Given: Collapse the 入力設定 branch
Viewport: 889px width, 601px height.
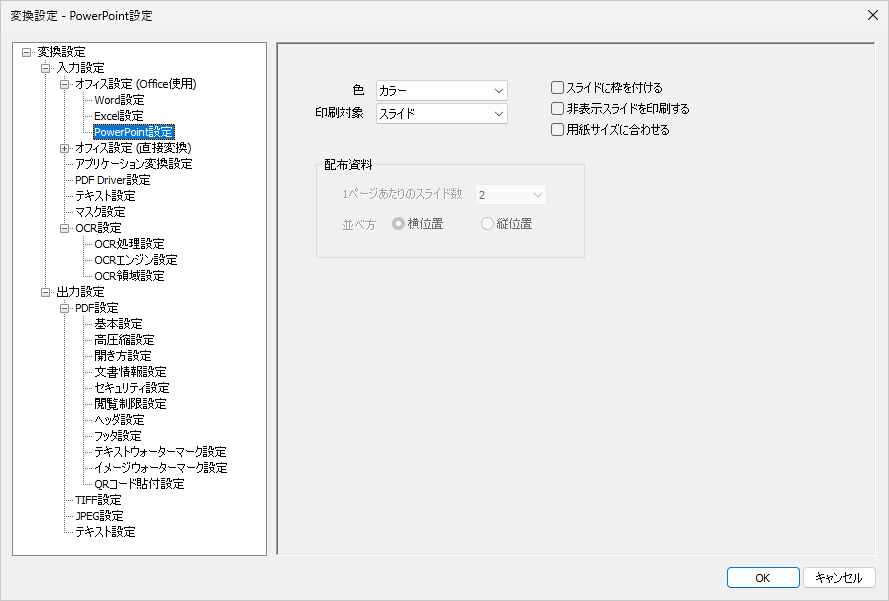Looking at the screenshot, I should coord(43,67).
